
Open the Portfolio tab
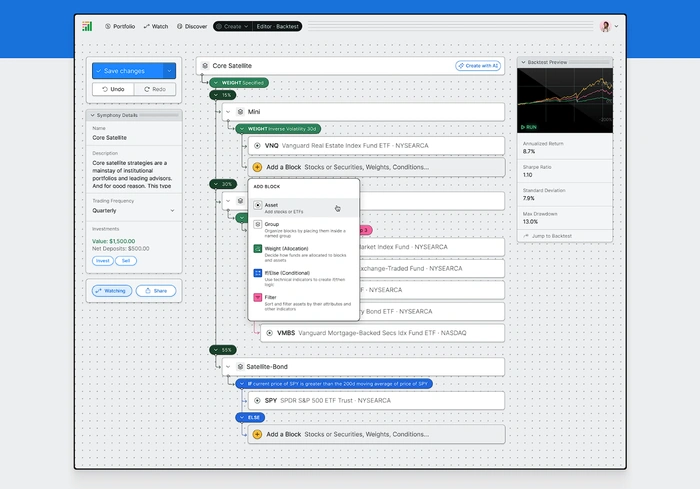[x=120, y=26]
